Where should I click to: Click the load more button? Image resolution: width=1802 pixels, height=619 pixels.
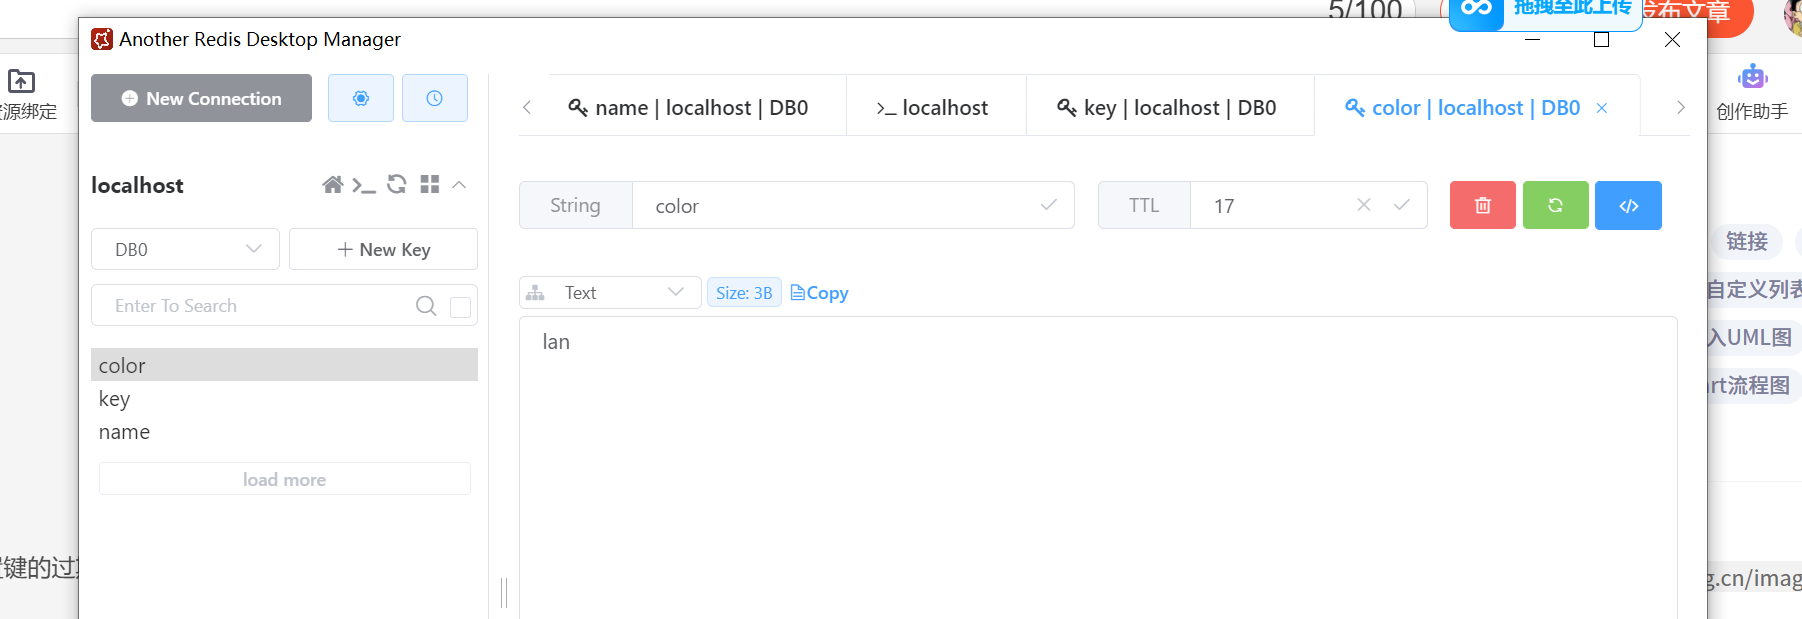tap(284, 479)
